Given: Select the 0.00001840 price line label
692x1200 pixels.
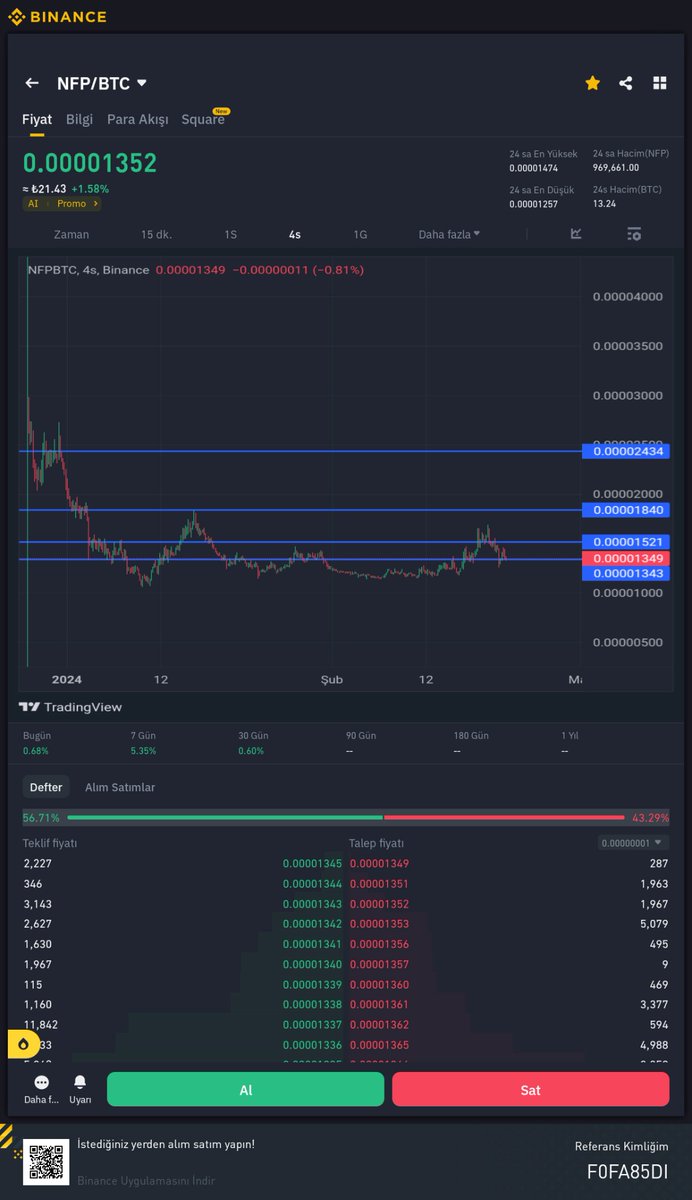Looking at the screenshot, I should (628, 510).
